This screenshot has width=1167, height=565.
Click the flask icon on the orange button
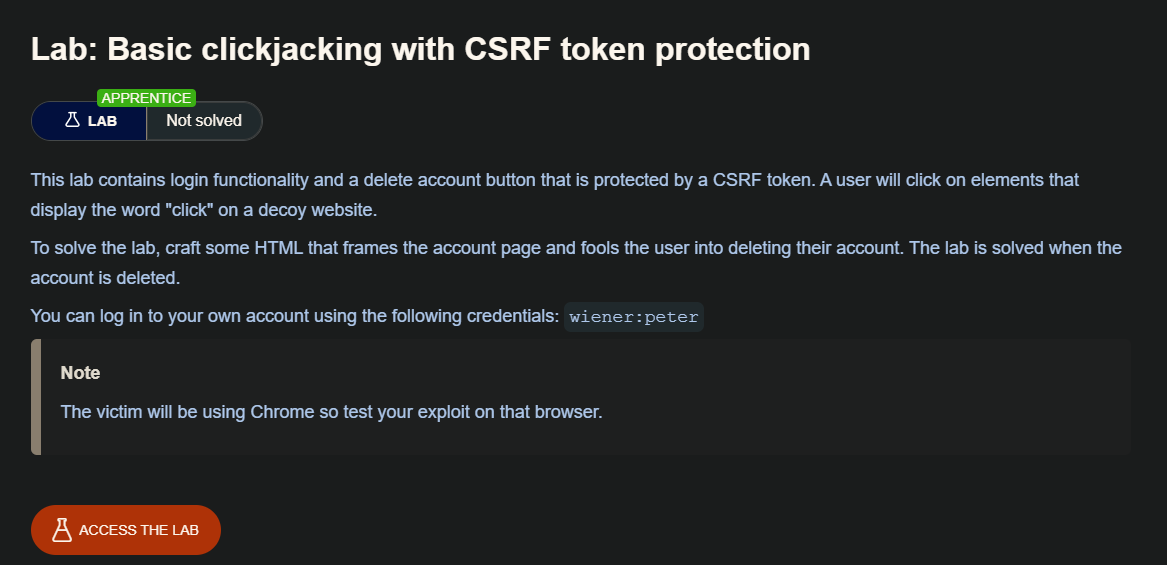(61, 530)
